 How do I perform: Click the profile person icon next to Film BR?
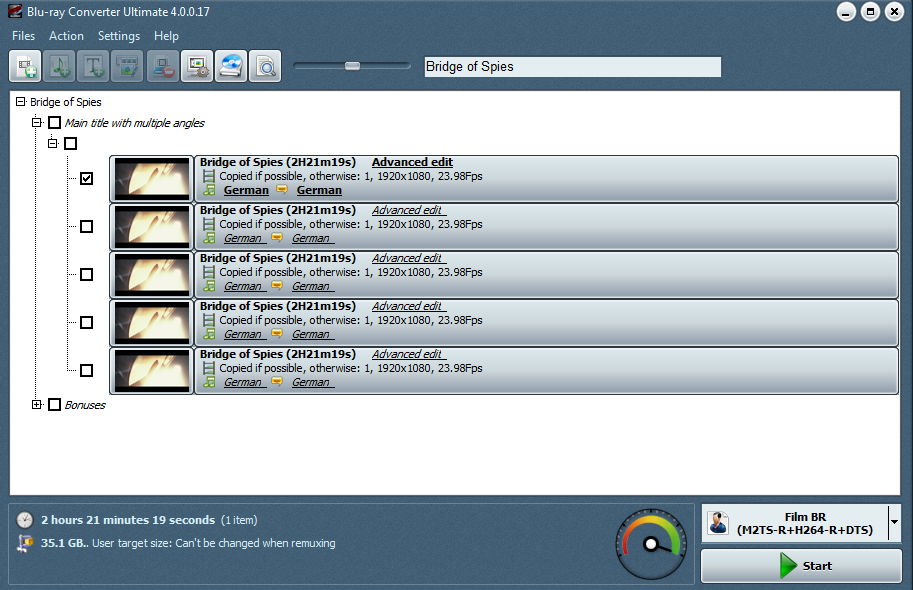point(718,523)
